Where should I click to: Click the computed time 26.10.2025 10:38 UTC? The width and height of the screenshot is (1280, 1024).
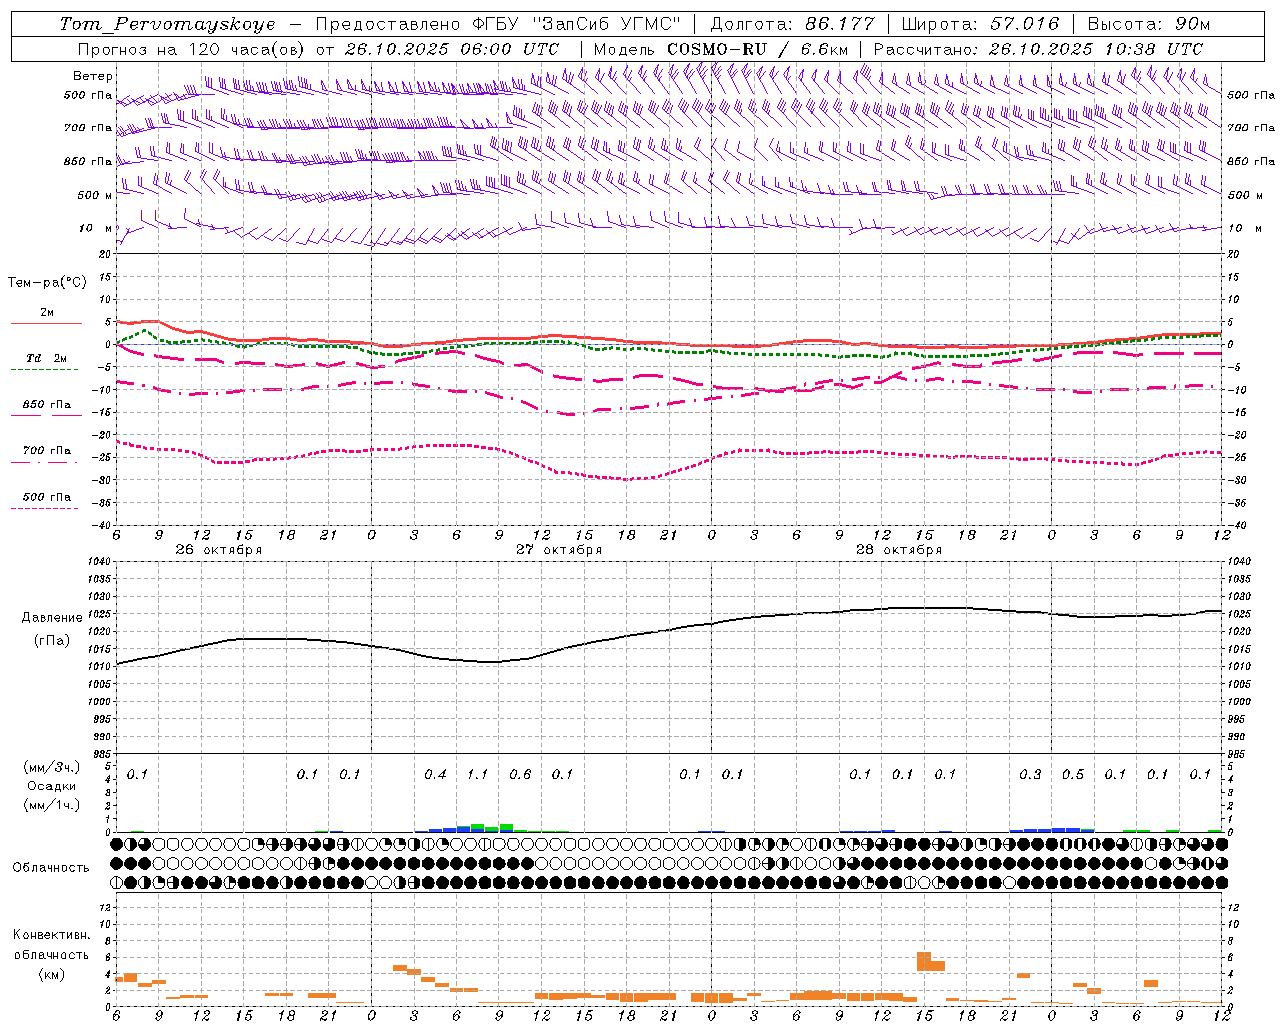click(x=1096, y=49)
